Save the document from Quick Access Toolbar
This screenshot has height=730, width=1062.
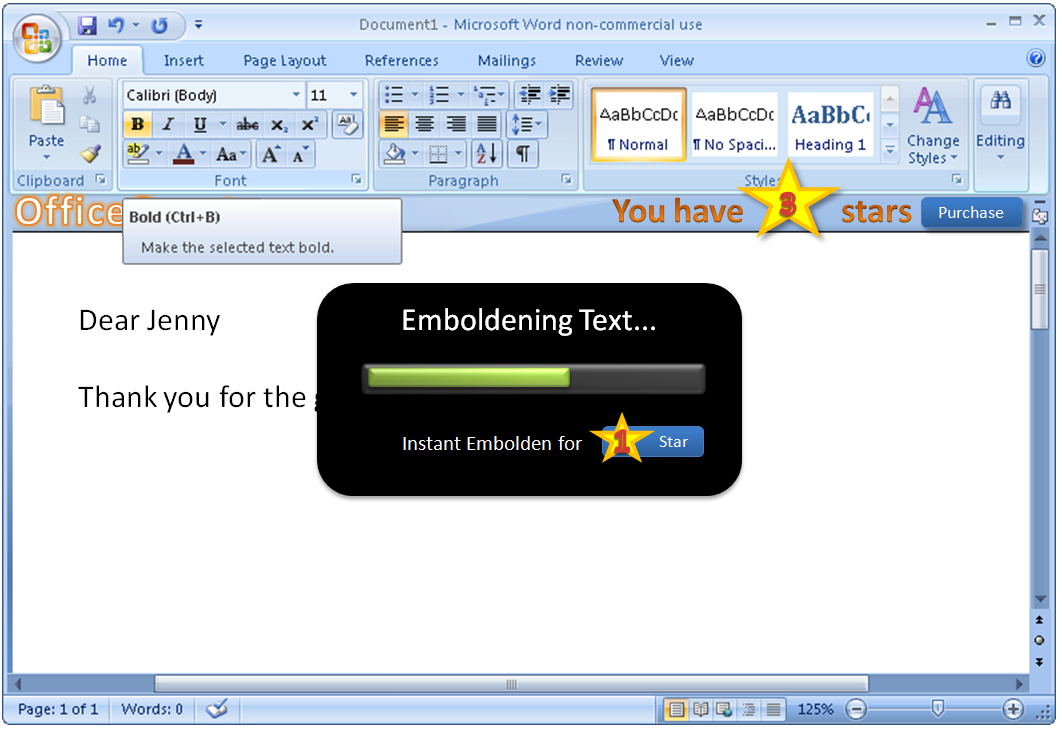(87, 26)
